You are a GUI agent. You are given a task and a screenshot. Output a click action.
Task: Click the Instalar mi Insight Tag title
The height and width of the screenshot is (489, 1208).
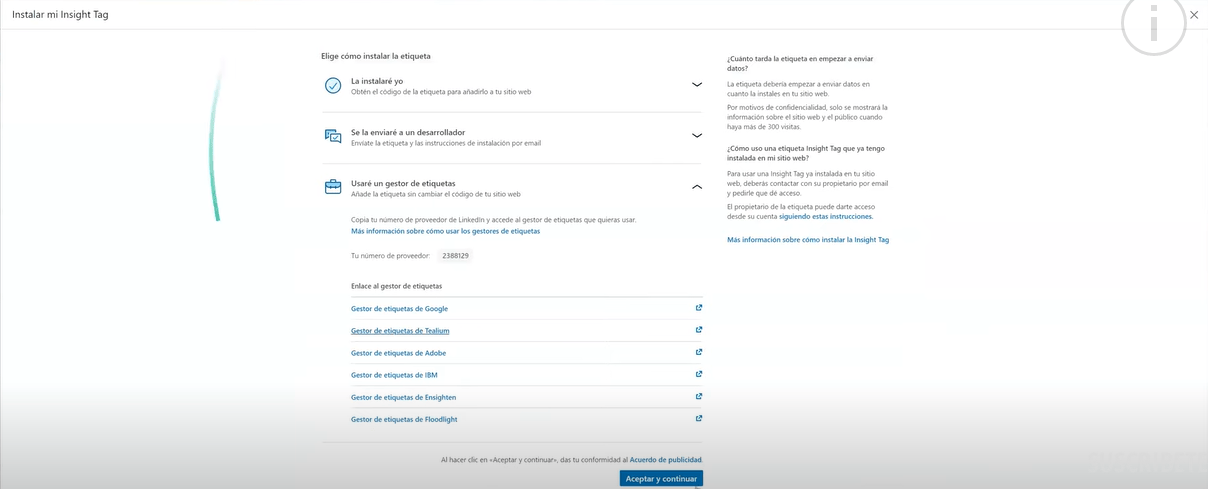(x=60, y=15)
